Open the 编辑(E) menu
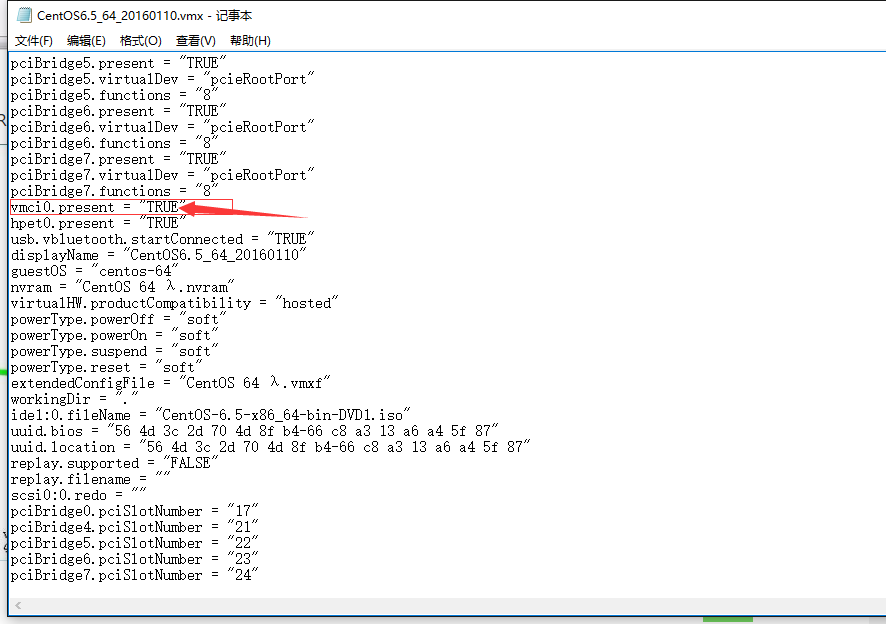886x624 pixels. (86, 41)
